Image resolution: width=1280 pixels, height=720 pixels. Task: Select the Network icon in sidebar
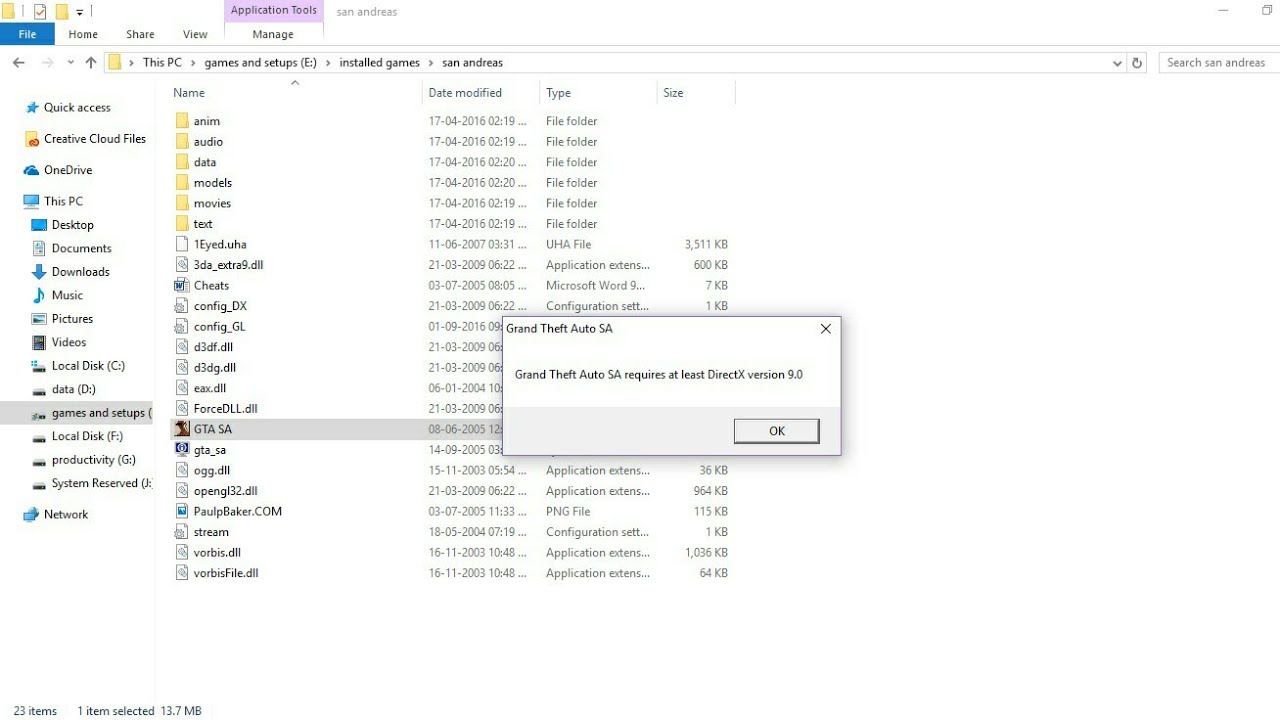pyautogui.click(x=31, y=514)
